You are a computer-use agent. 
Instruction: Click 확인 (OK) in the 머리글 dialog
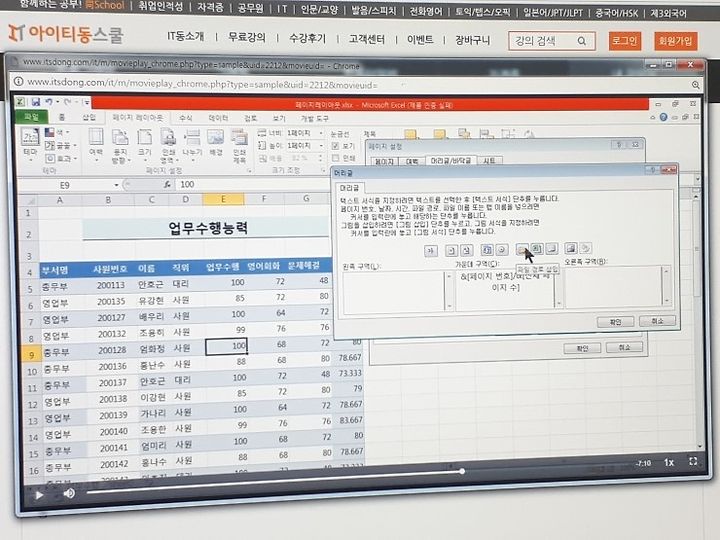[x=615, y=321]
